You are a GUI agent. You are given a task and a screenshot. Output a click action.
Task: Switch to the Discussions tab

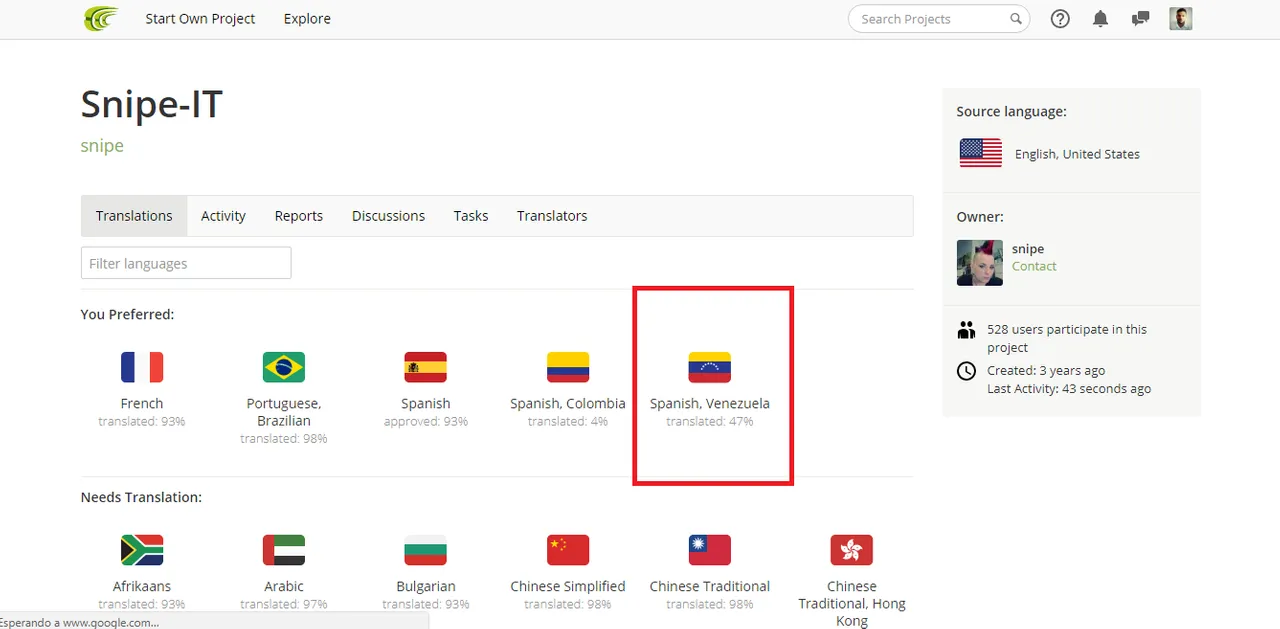(388, 216)
